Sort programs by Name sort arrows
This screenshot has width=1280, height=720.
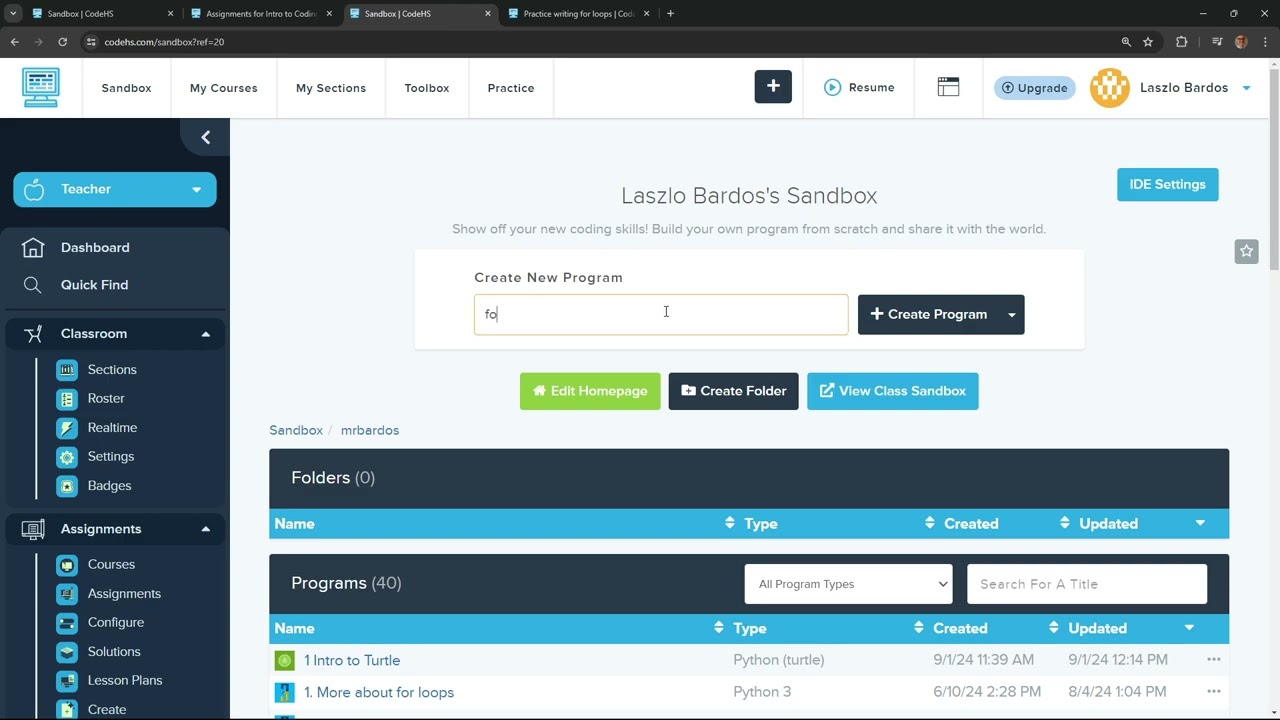[x=718, y=628]
